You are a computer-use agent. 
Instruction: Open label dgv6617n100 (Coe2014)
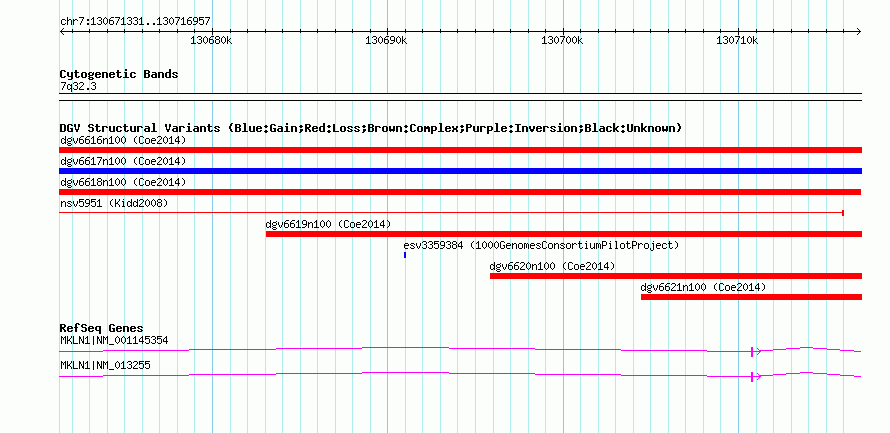[123, 161]
